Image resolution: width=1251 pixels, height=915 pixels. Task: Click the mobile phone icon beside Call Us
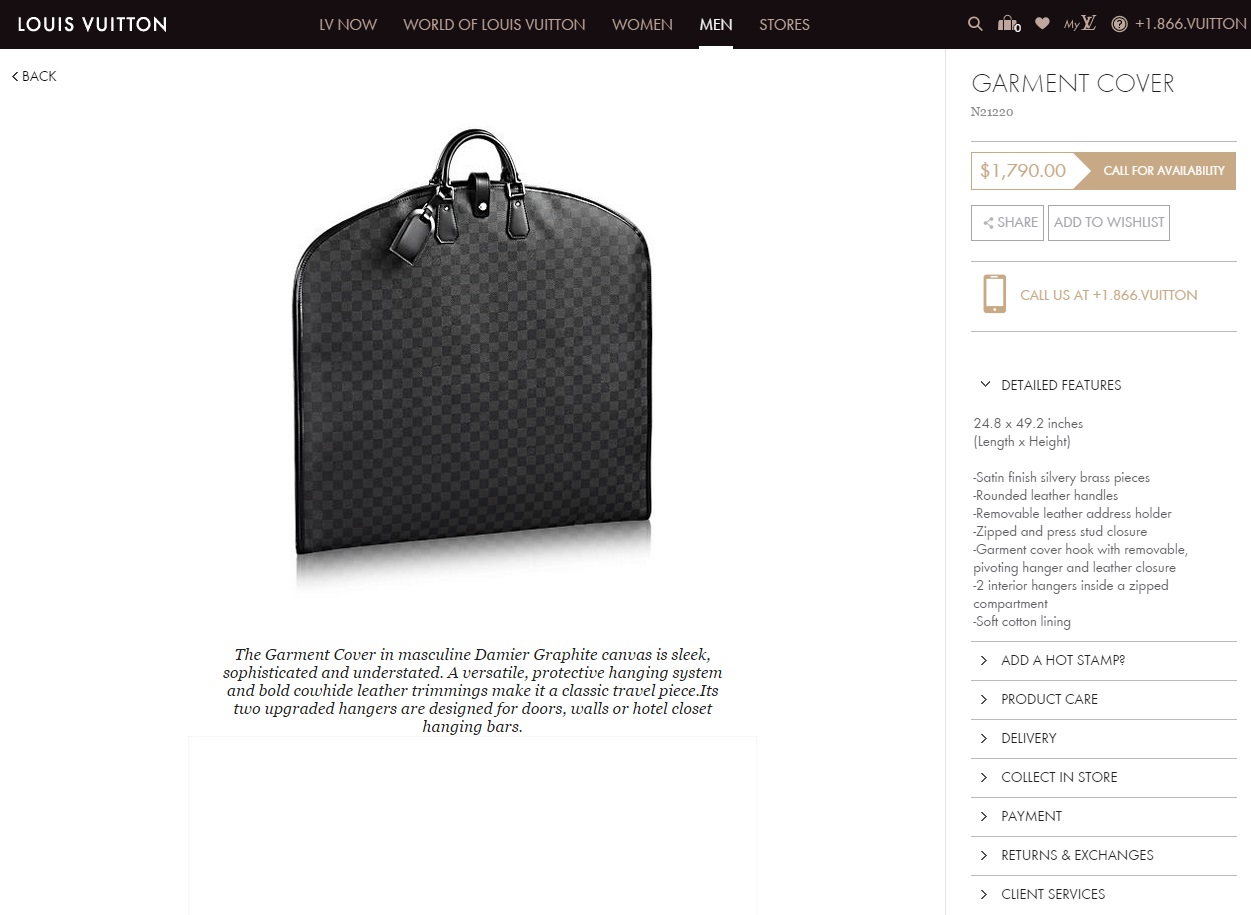pyautogui.click(x=994, y=294)
